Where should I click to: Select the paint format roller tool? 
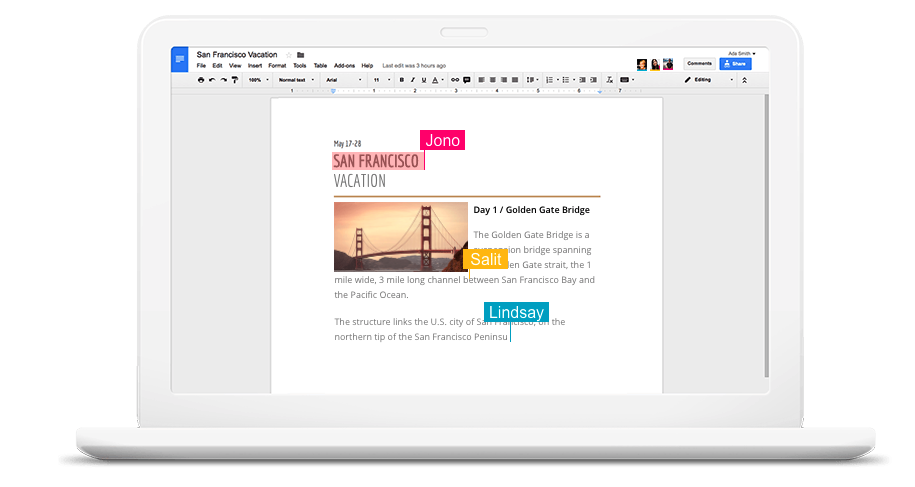pyautogui.click(x=235, y=80)
